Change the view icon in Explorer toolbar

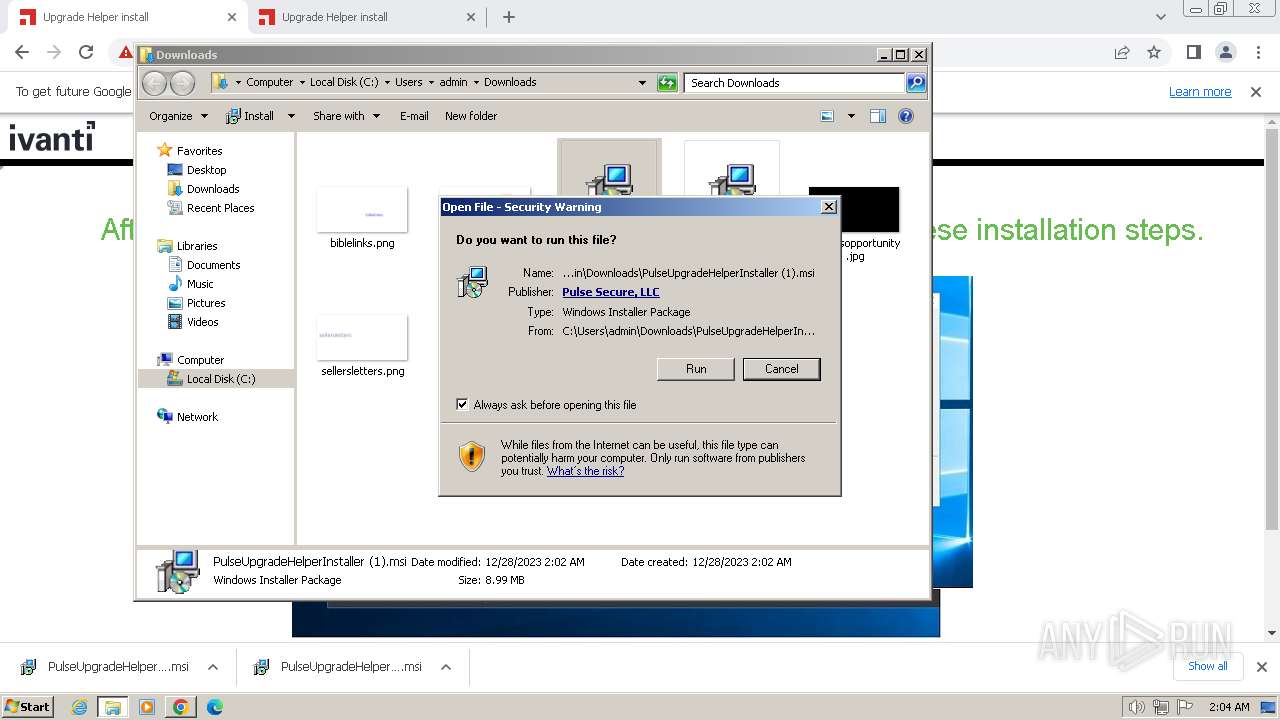pyautogui.click(x=827, y=116)
